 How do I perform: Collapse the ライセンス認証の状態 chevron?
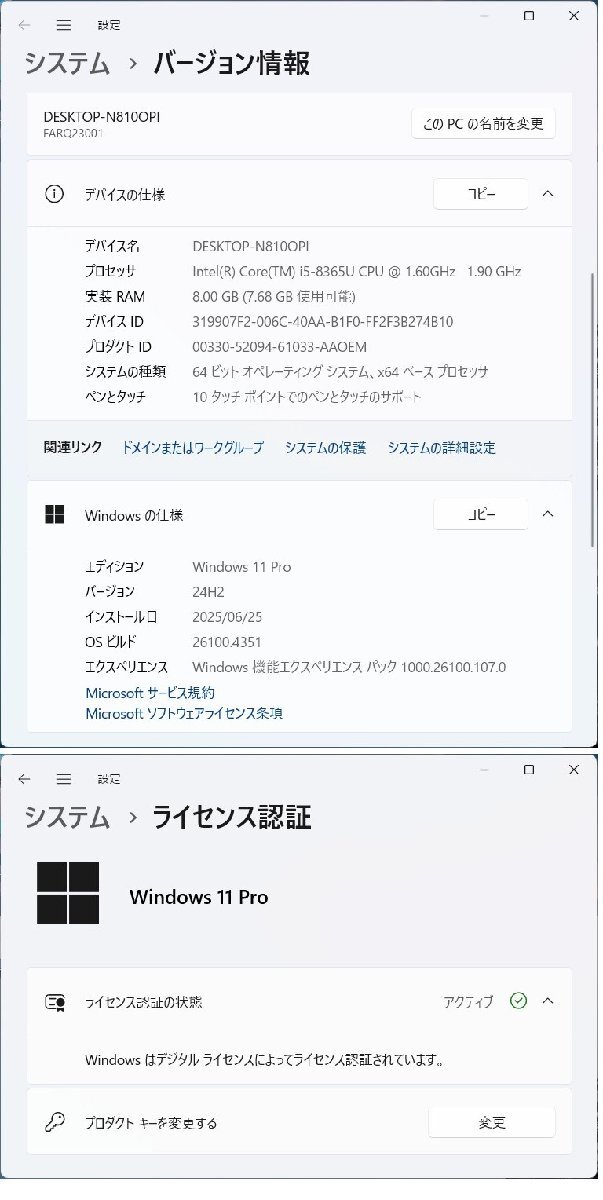point(547,1000)
